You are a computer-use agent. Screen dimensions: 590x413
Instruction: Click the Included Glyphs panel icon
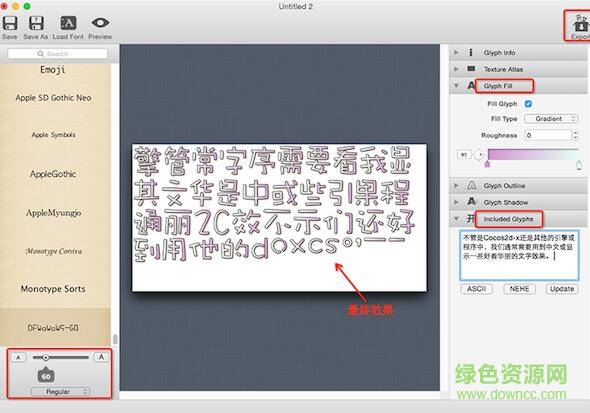click(471, 219)
